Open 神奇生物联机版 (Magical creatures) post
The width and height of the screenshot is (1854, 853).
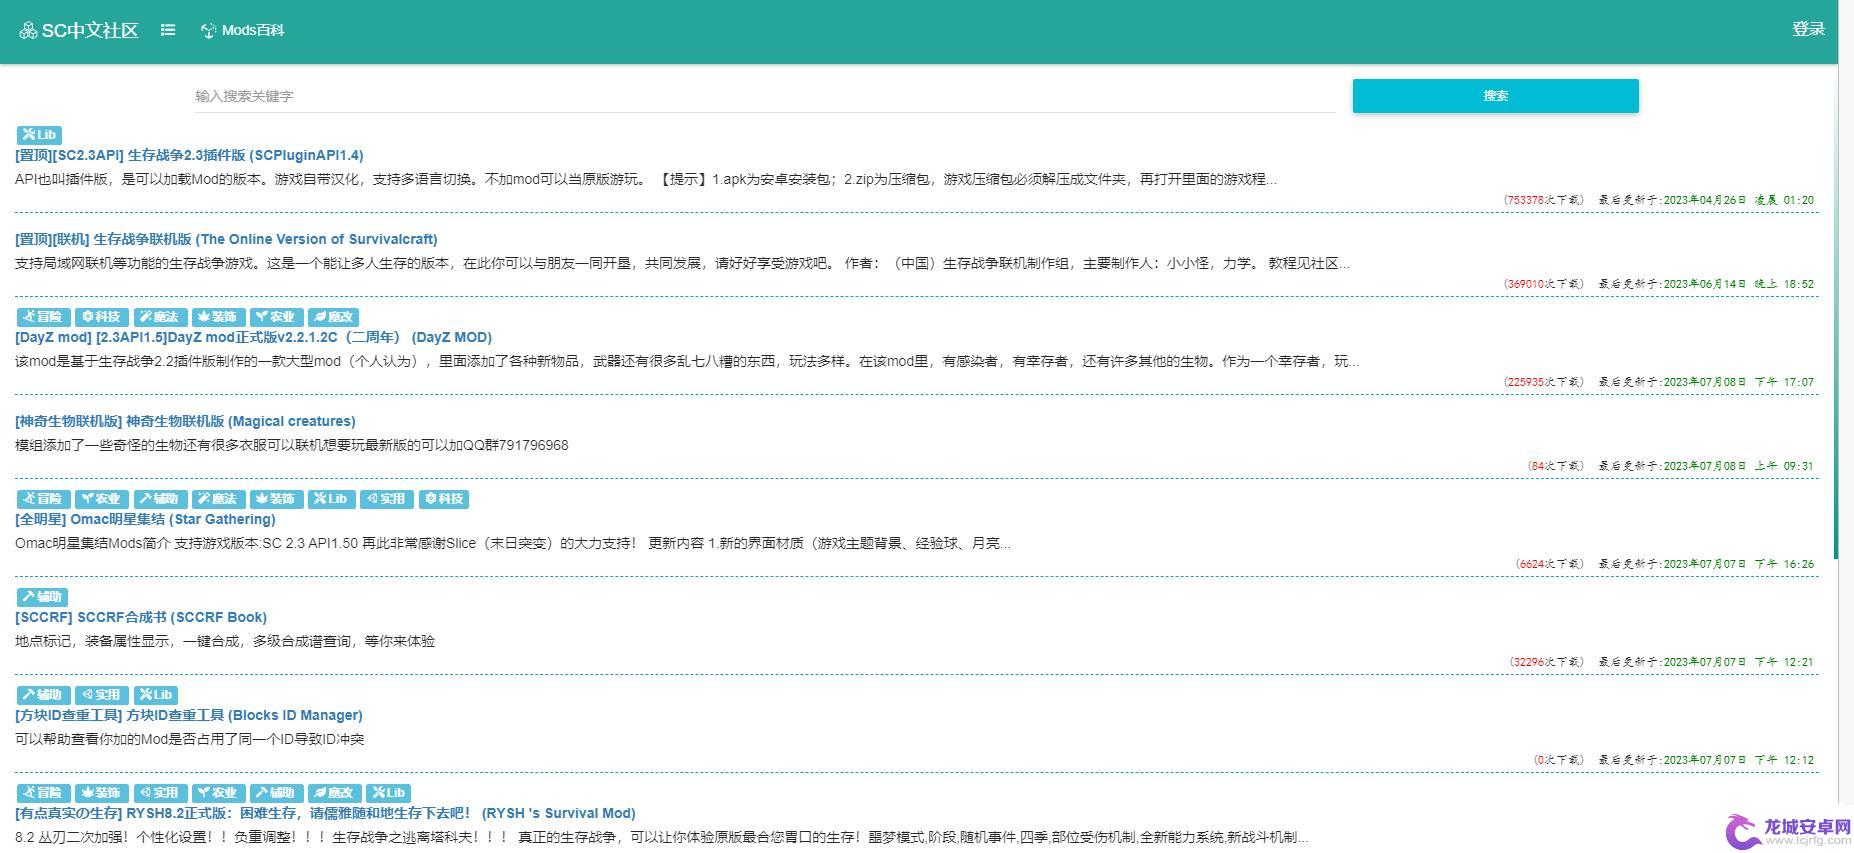pyautogui.click(x=185, y=421)
